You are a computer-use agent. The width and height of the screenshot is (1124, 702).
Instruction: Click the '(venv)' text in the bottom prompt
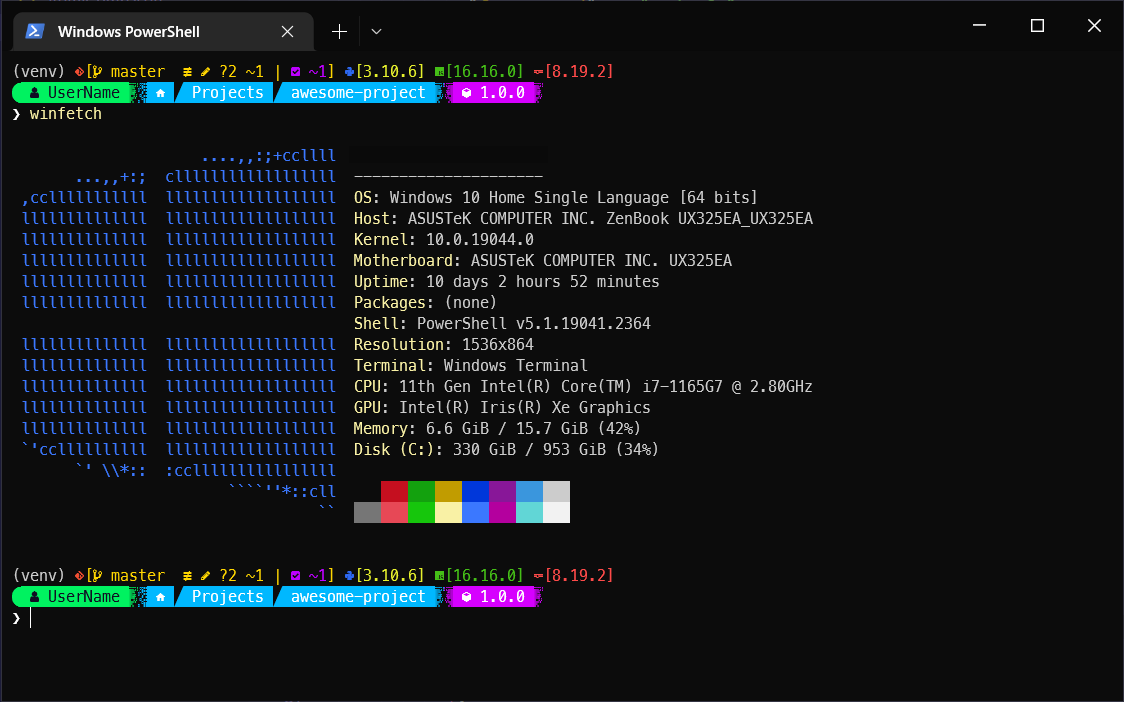coord(39,576)
